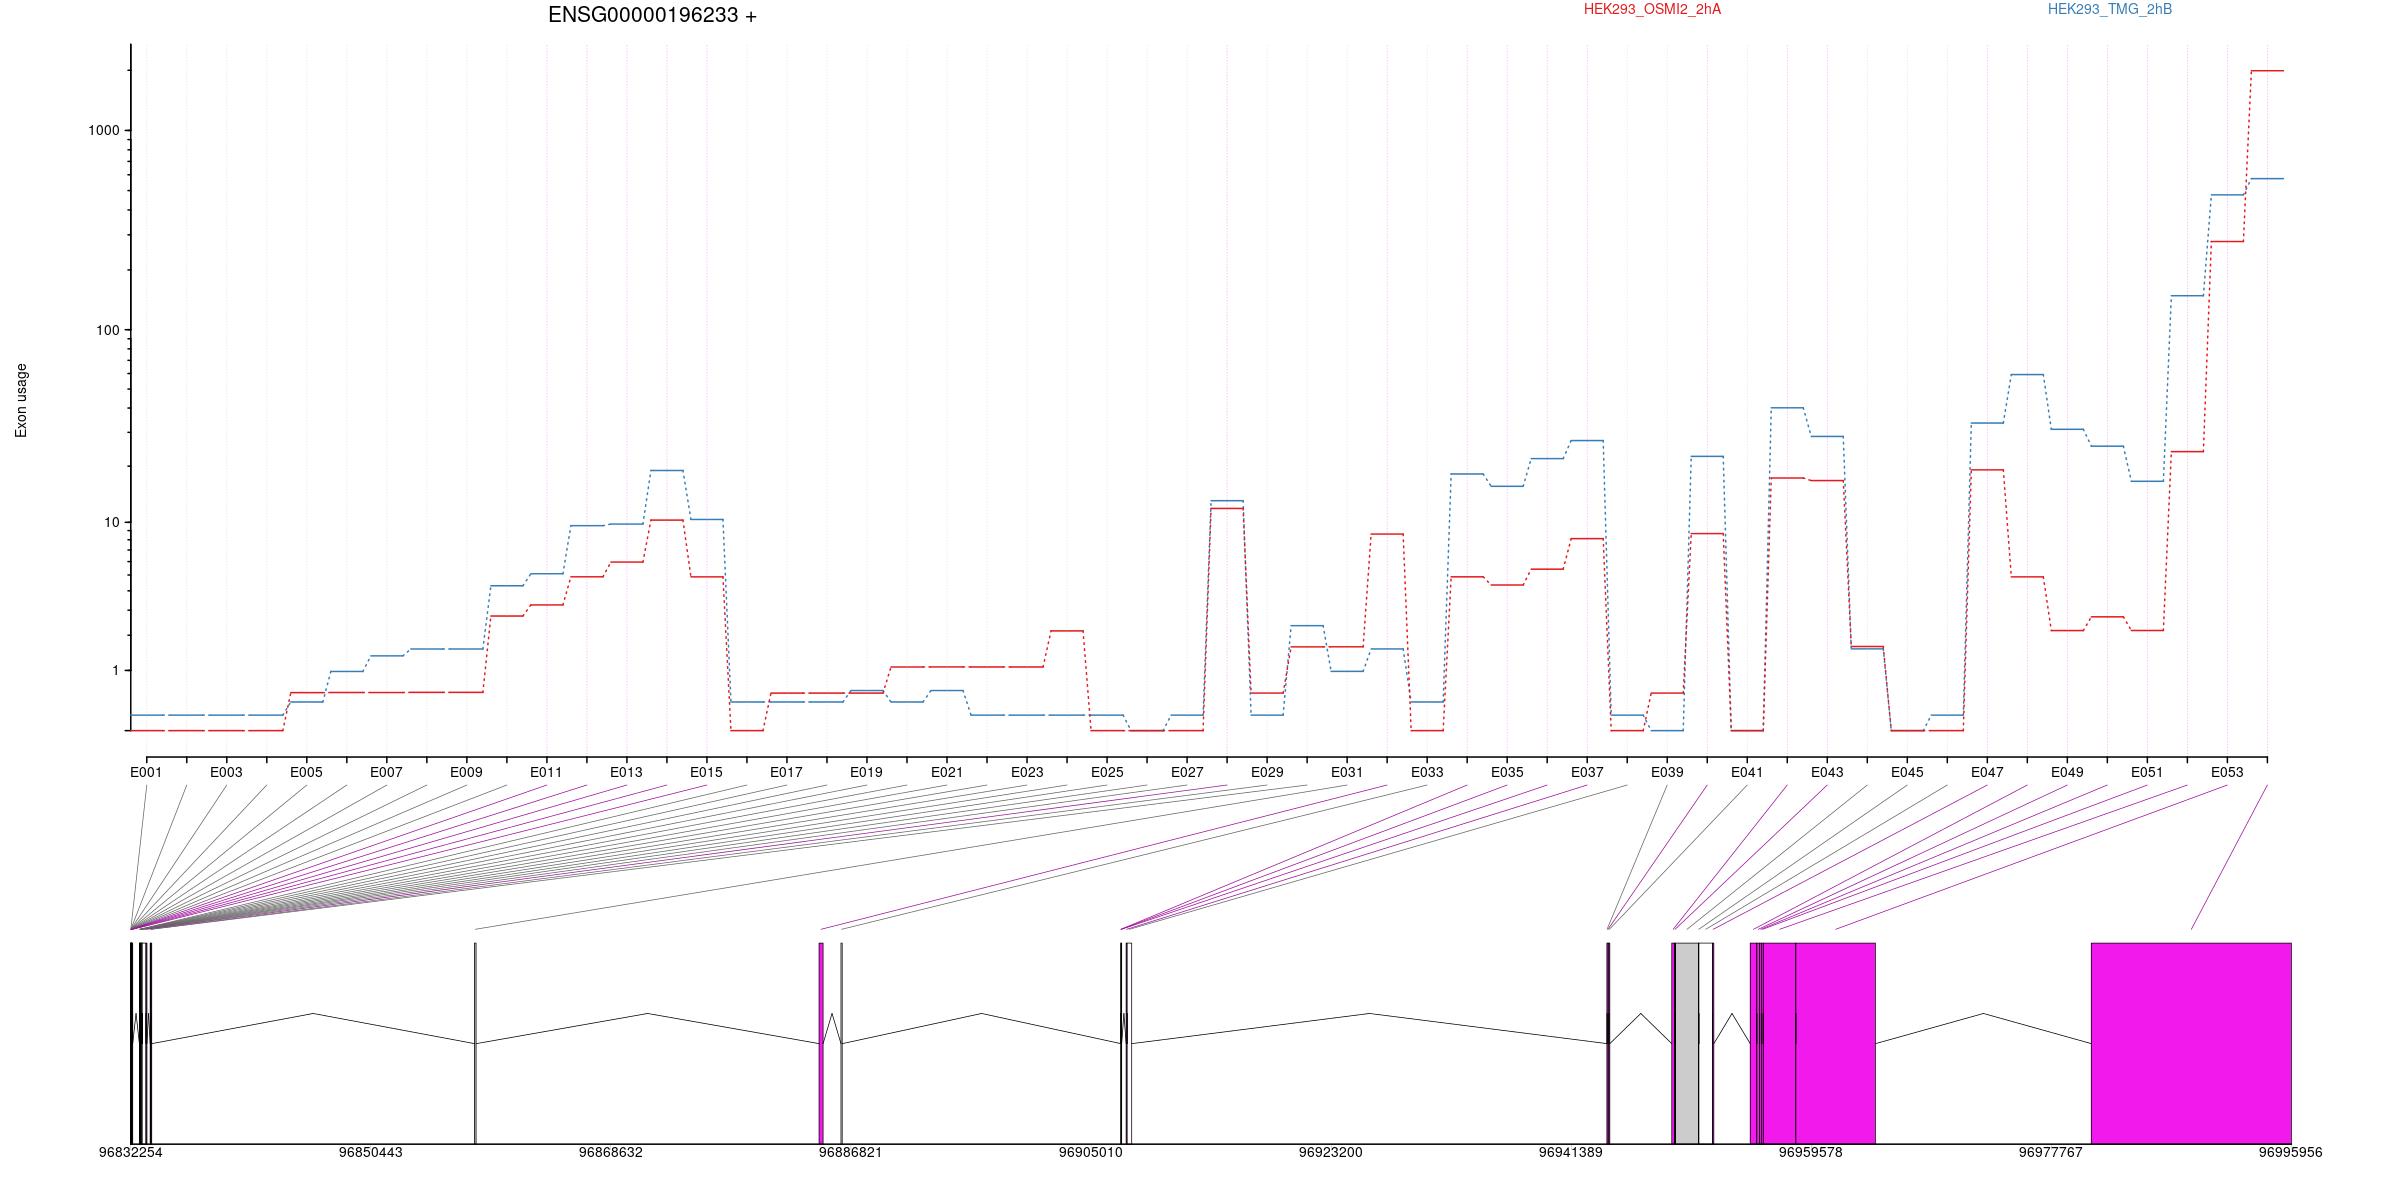Click genomic coordinate 96850443
This screenshot has height=1200, width=2400.
(x=370, y=1152)
